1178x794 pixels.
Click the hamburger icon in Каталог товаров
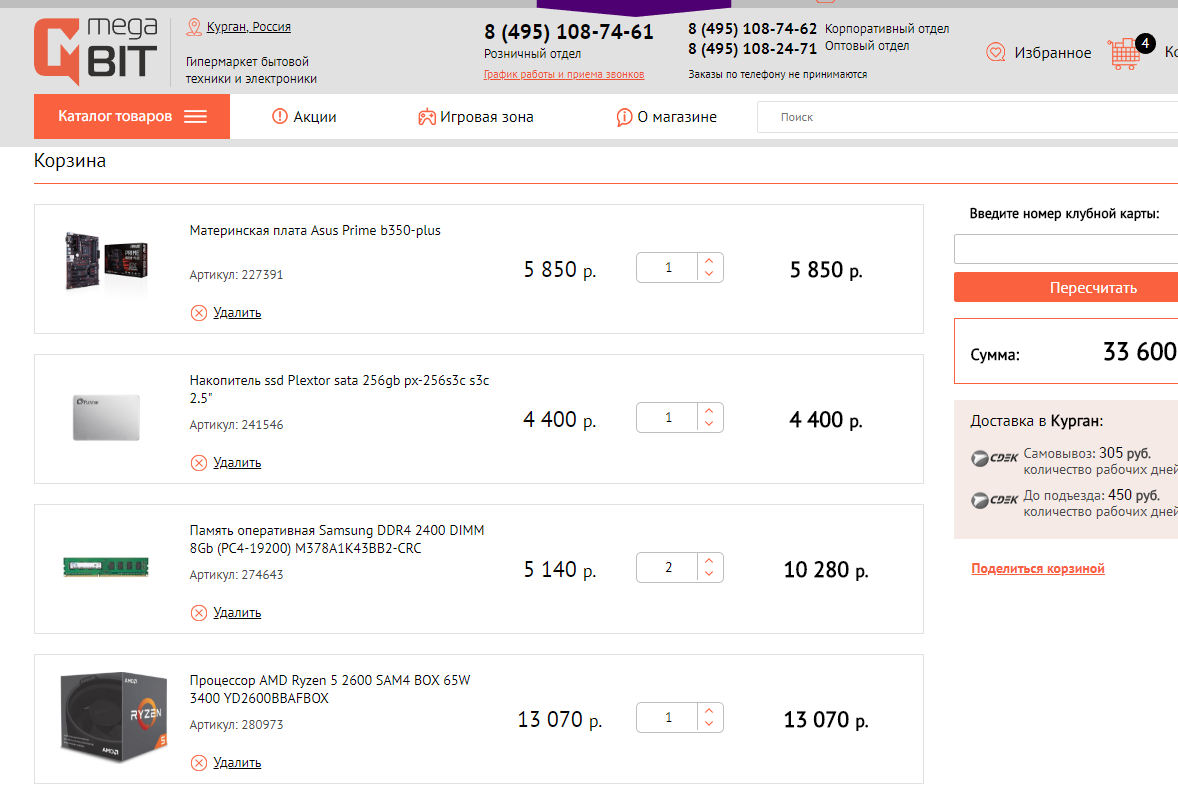click(195, 116)
